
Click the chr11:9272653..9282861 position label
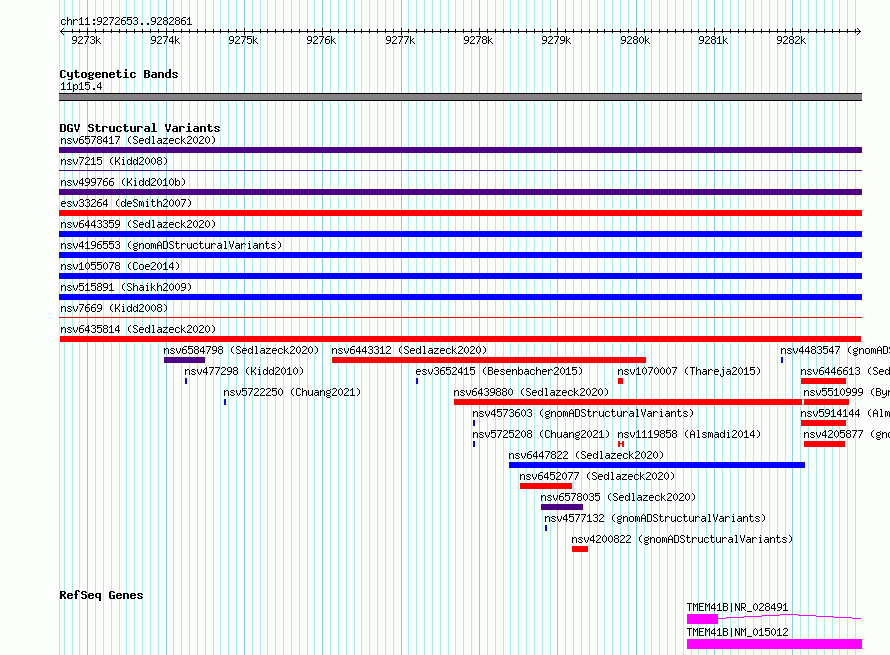pos(126,22)
